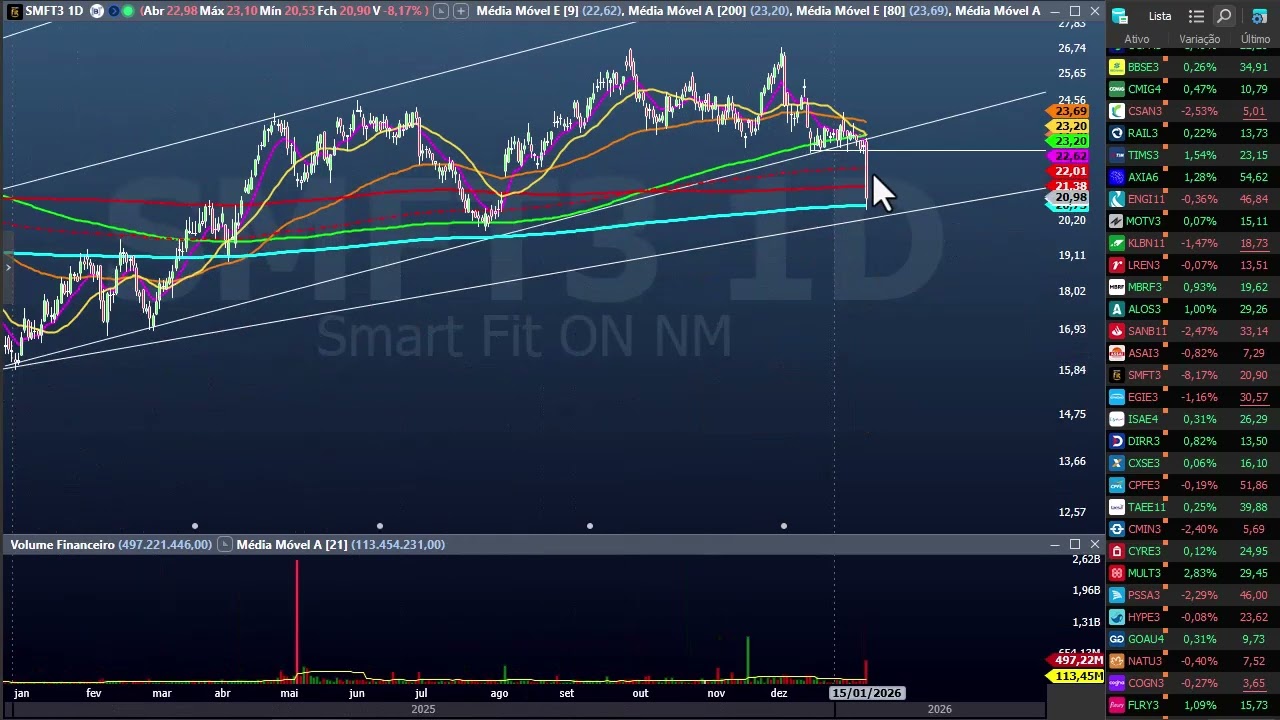Click the blue arrow icon beside SMFT3 1D
Image resolution: width=1280 pixels, height=720 pixels.
point(113,11)
